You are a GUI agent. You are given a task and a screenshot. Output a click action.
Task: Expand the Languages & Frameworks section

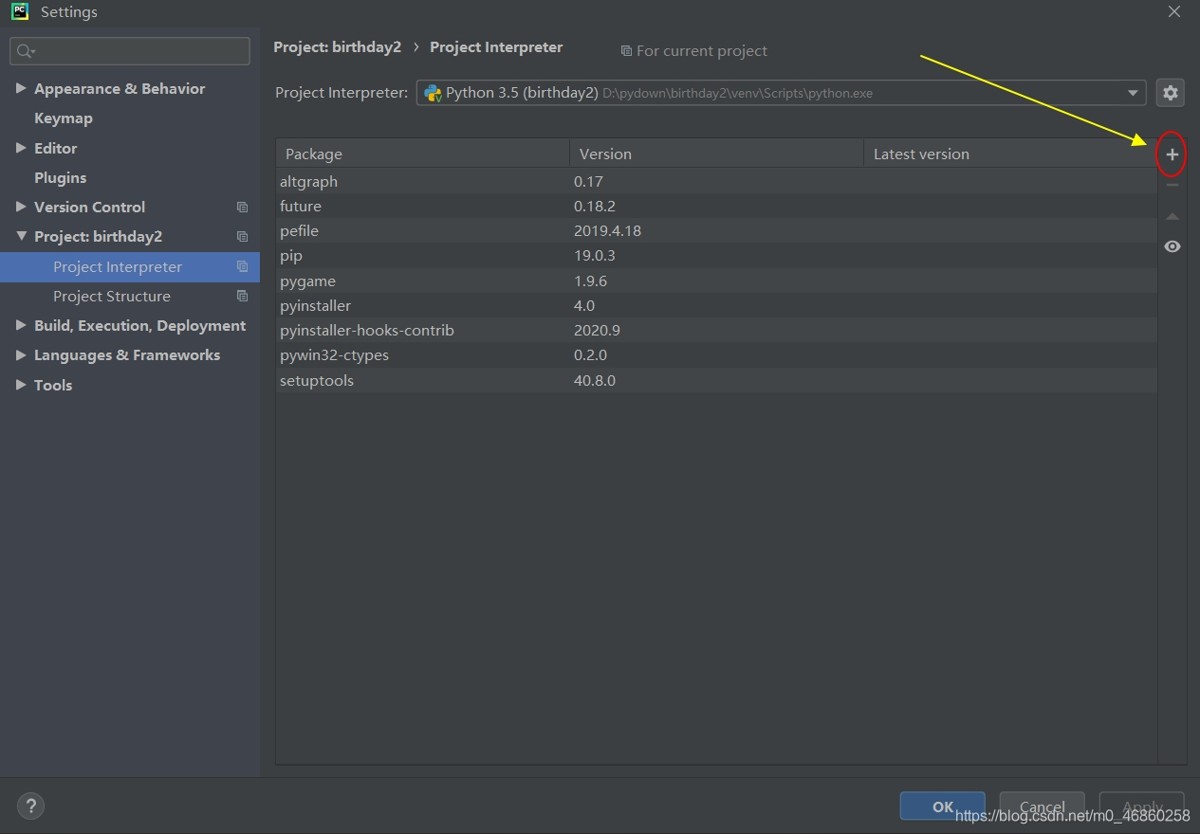coord(21,355)
